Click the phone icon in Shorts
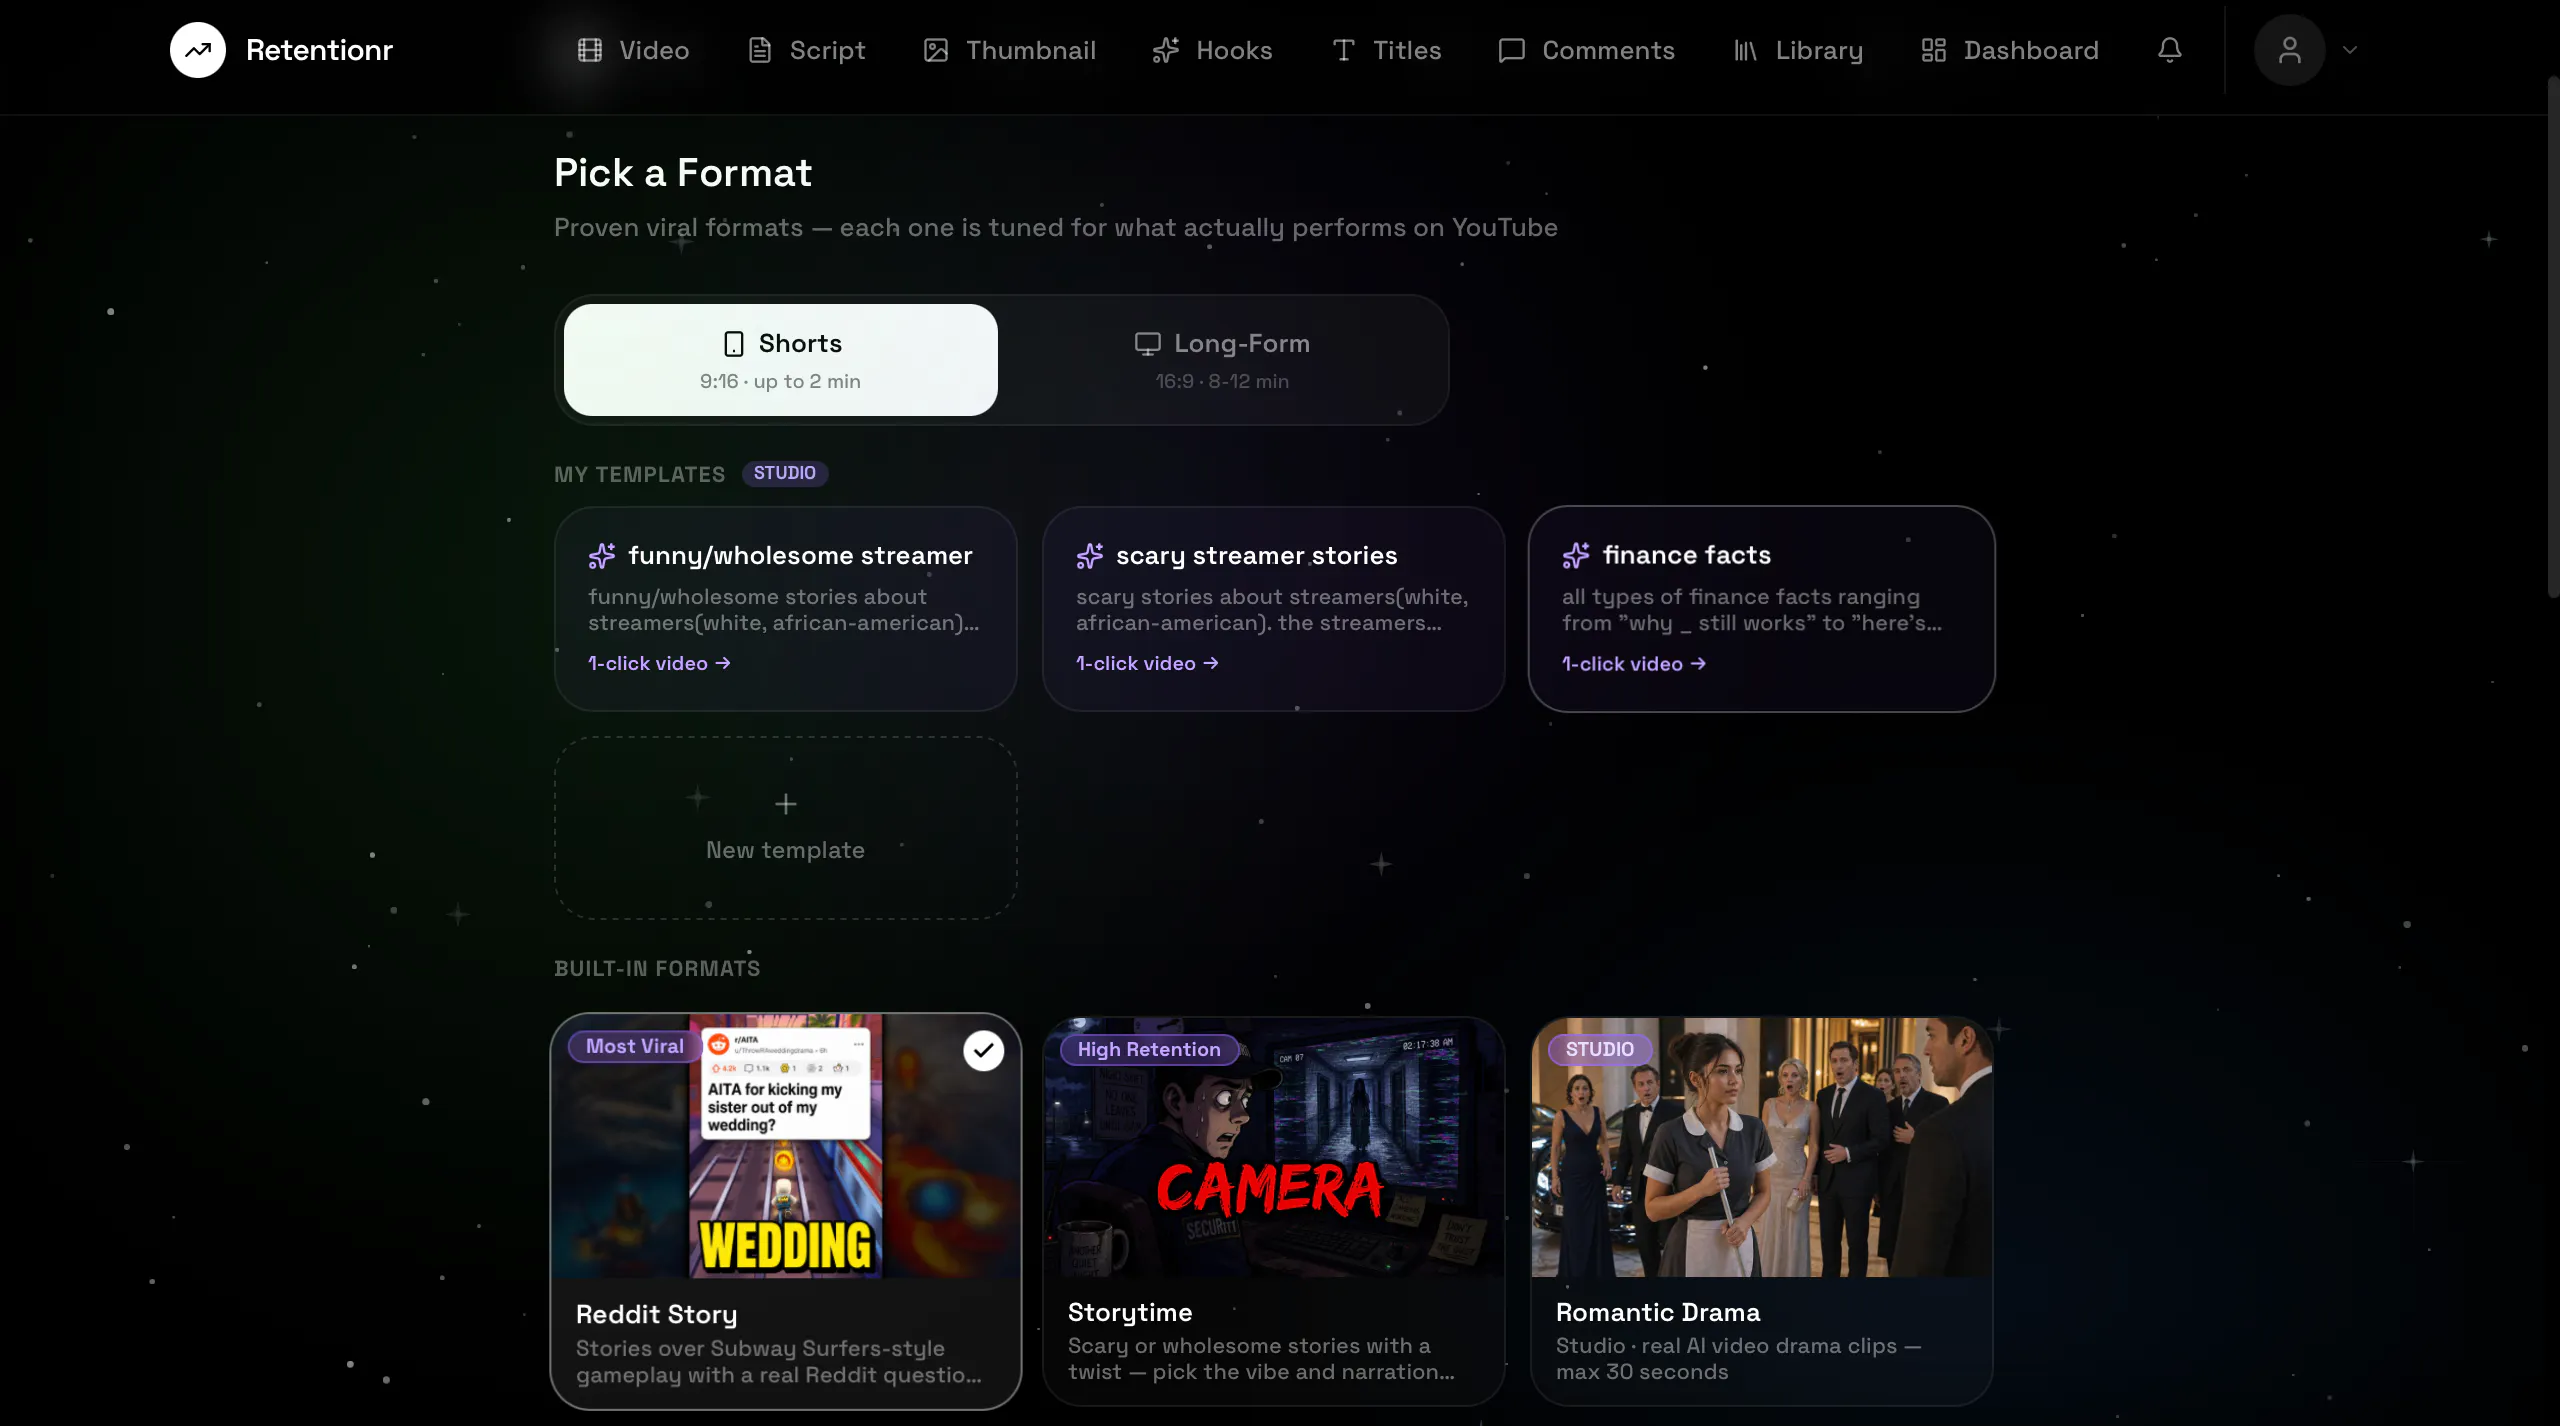This screenshot has height=1426, width=2560. click(x=734, y=344)
